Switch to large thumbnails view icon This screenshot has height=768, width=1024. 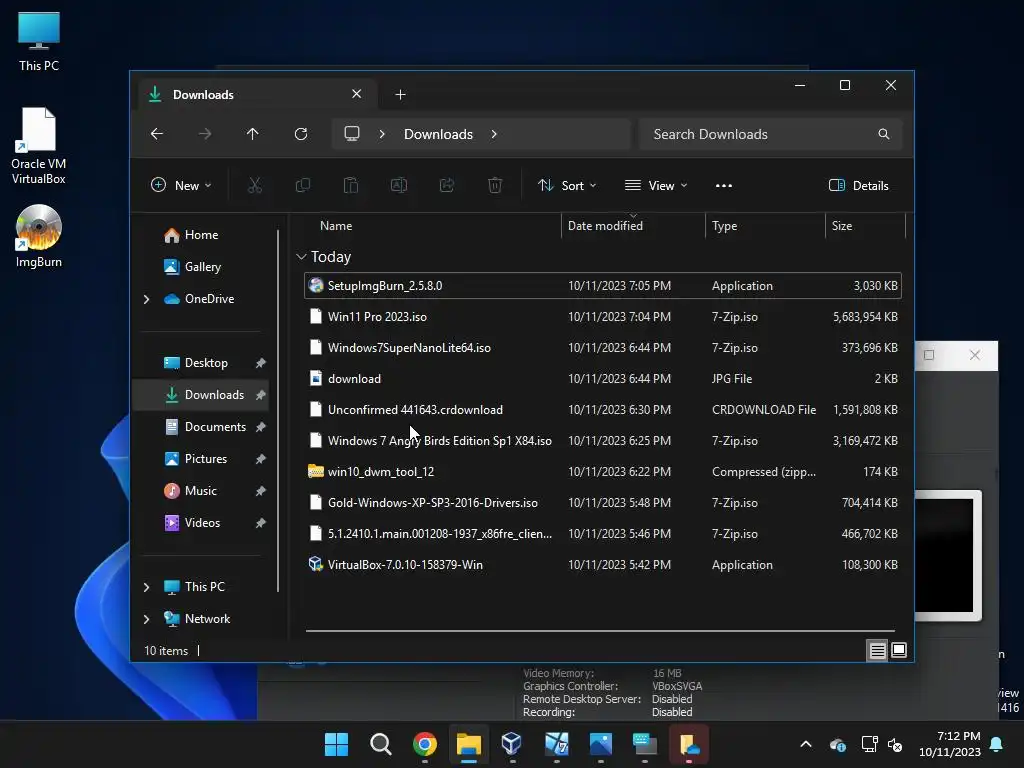click(x=899, y=650)
